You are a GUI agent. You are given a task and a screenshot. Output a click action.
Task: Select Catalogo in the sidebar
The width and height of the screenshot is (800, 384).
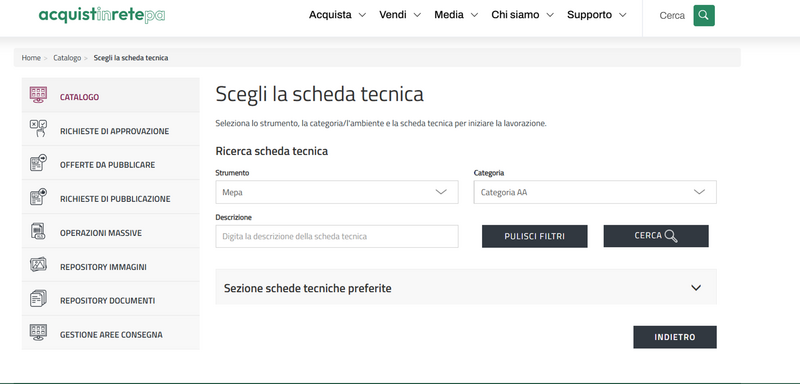110,95
